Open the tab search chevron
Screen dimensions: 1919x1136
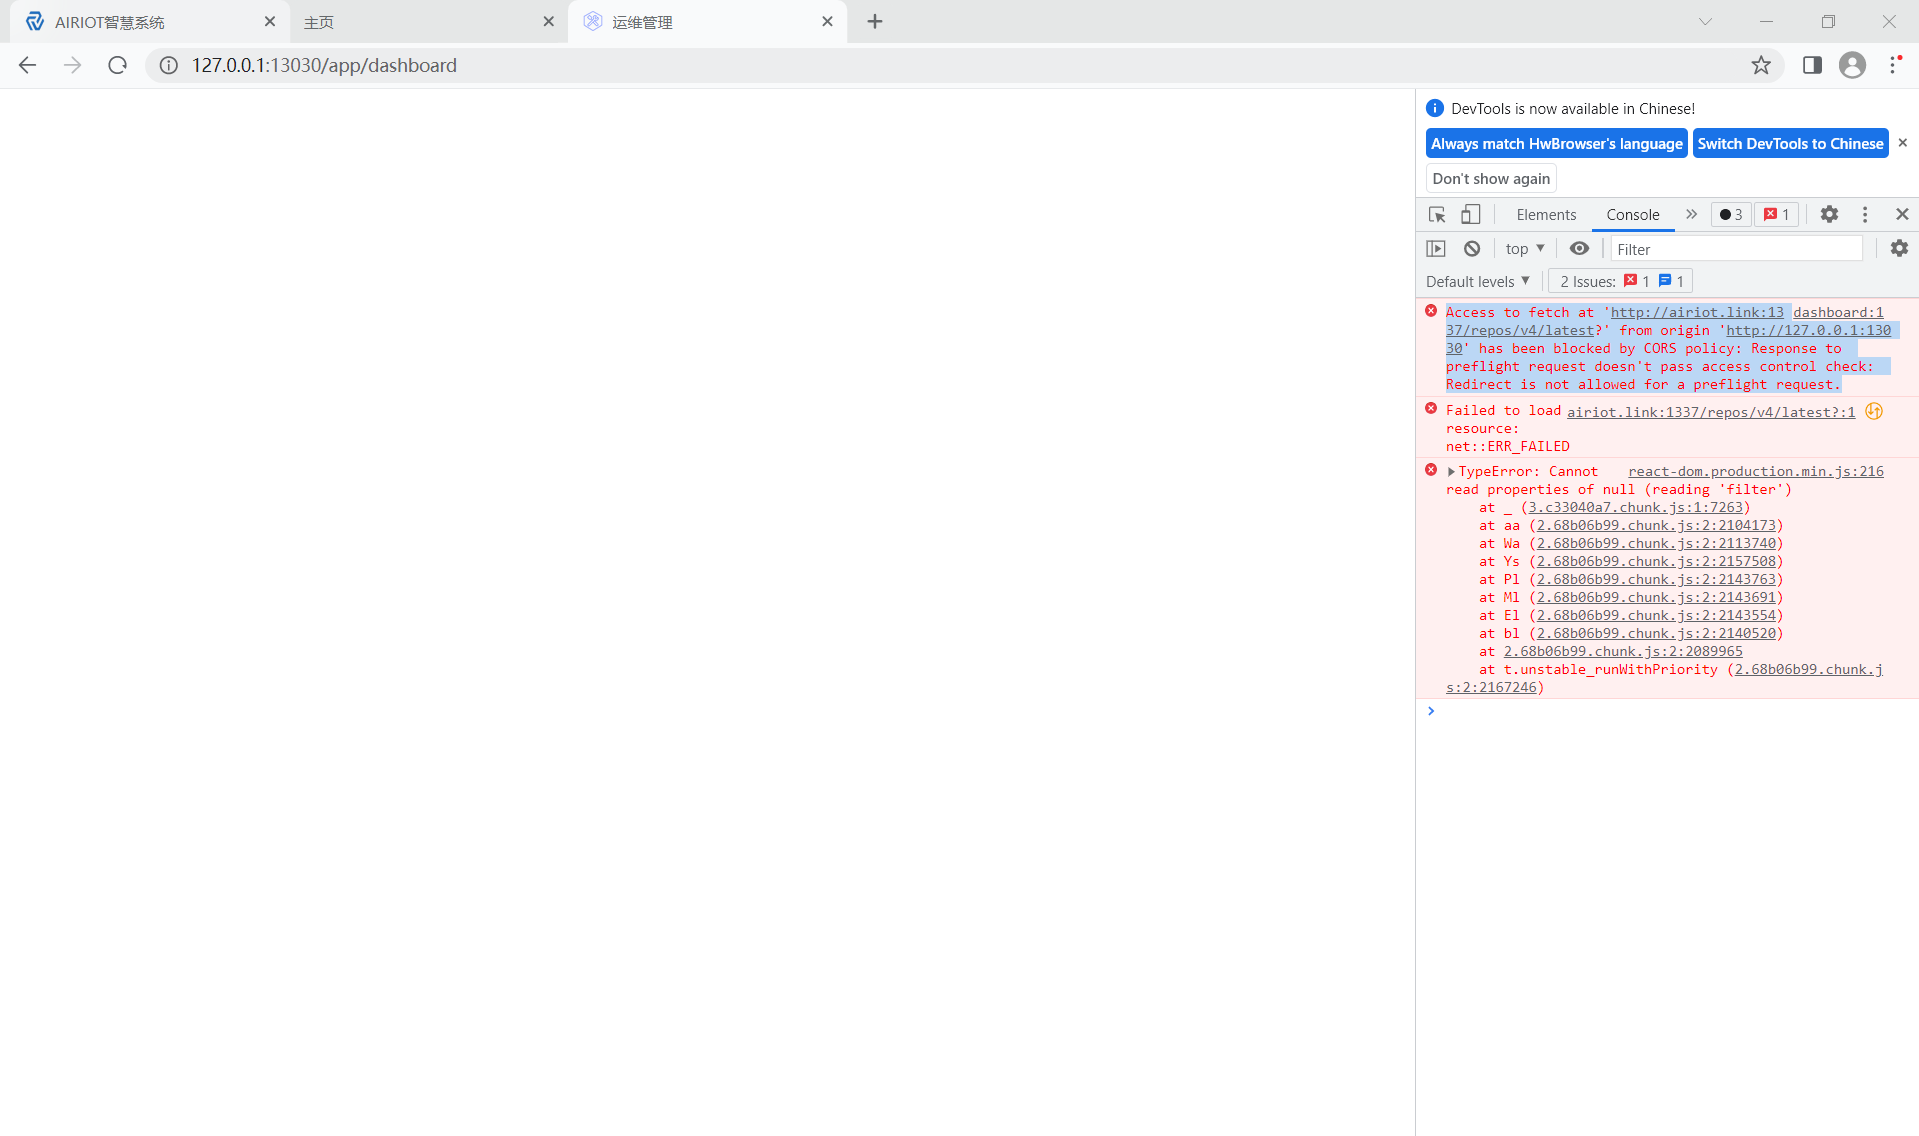click(1705, 21)
